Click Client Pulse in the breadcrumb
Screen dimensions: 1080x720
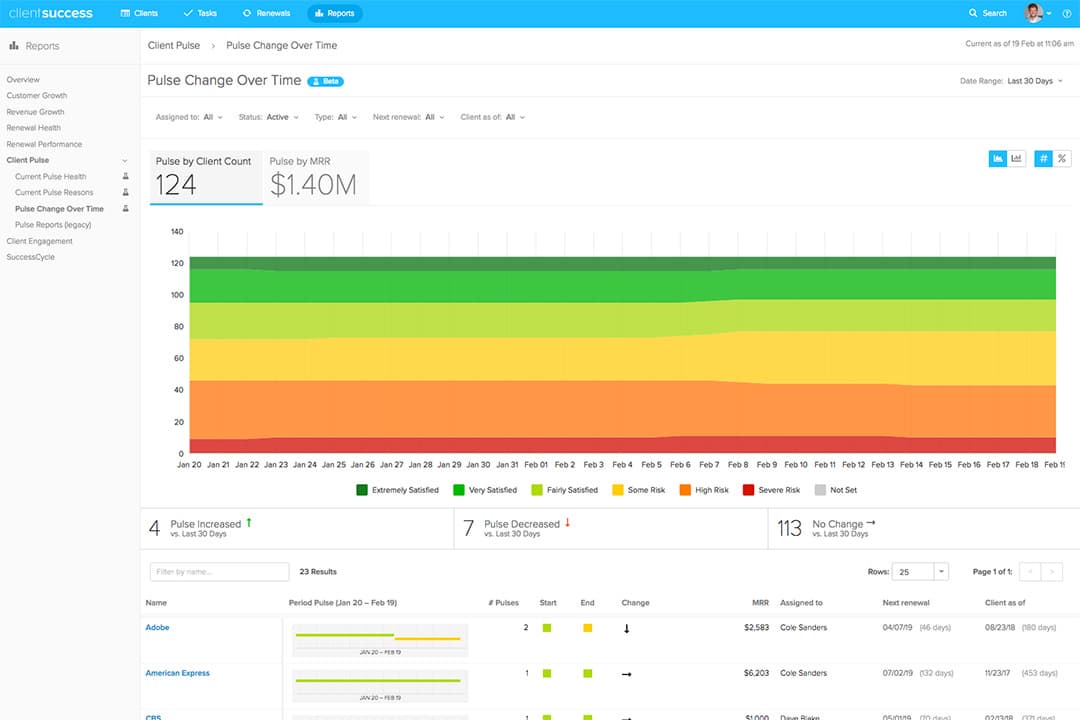(174, 45)
